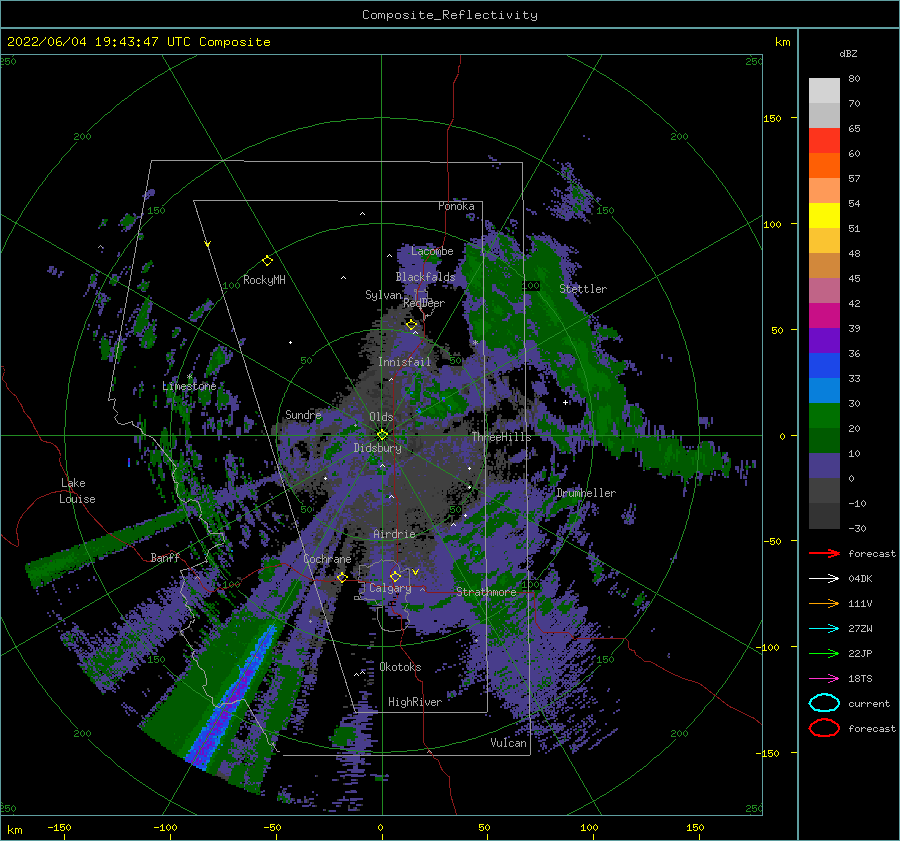The width and height of the screenshot is (900, 841).
Task: Click the Sylvan label on map
Action: click(383, 295)
